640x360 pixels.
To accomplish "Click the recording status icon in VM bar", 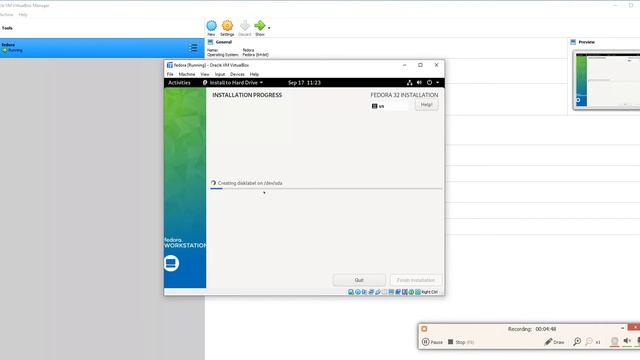I will tap(398, 292).
